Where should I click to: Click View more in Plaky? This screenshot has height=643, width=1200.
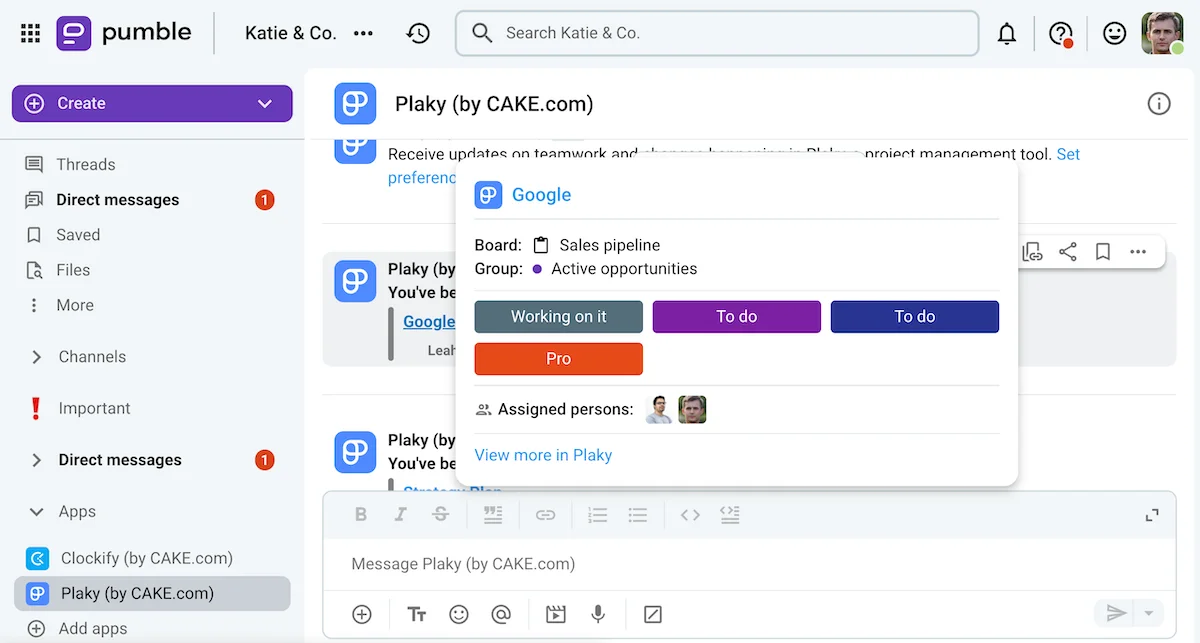tap(543, 455)
